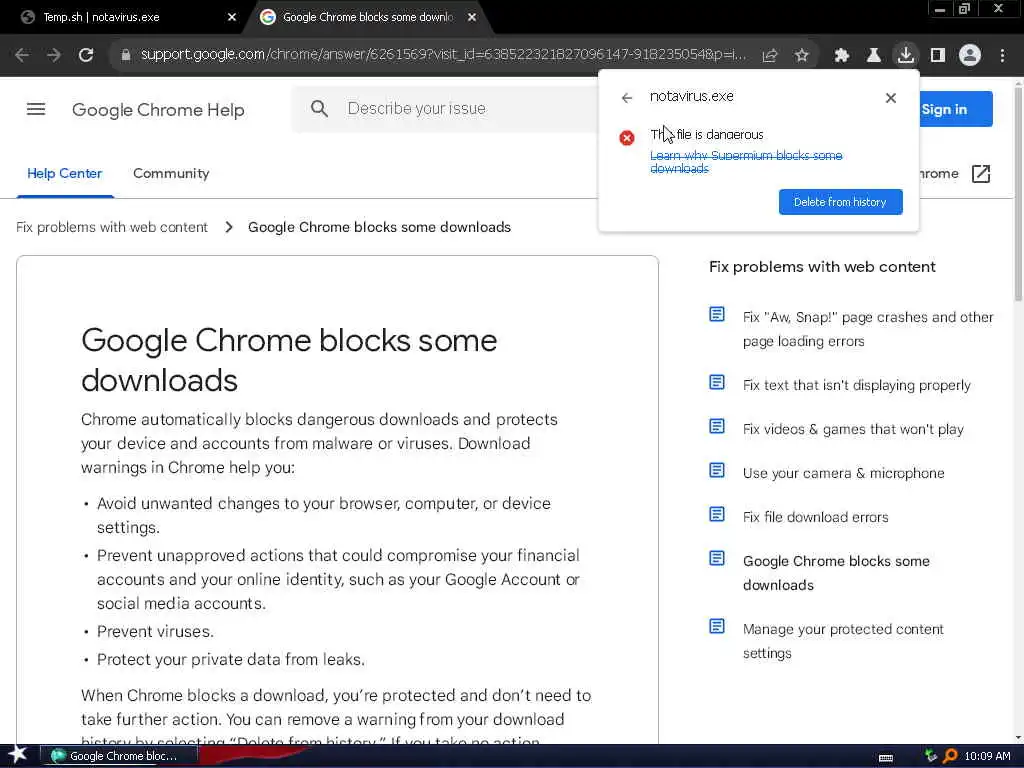
Task: Click the address bar URL
Action: [x=443, y=55]
